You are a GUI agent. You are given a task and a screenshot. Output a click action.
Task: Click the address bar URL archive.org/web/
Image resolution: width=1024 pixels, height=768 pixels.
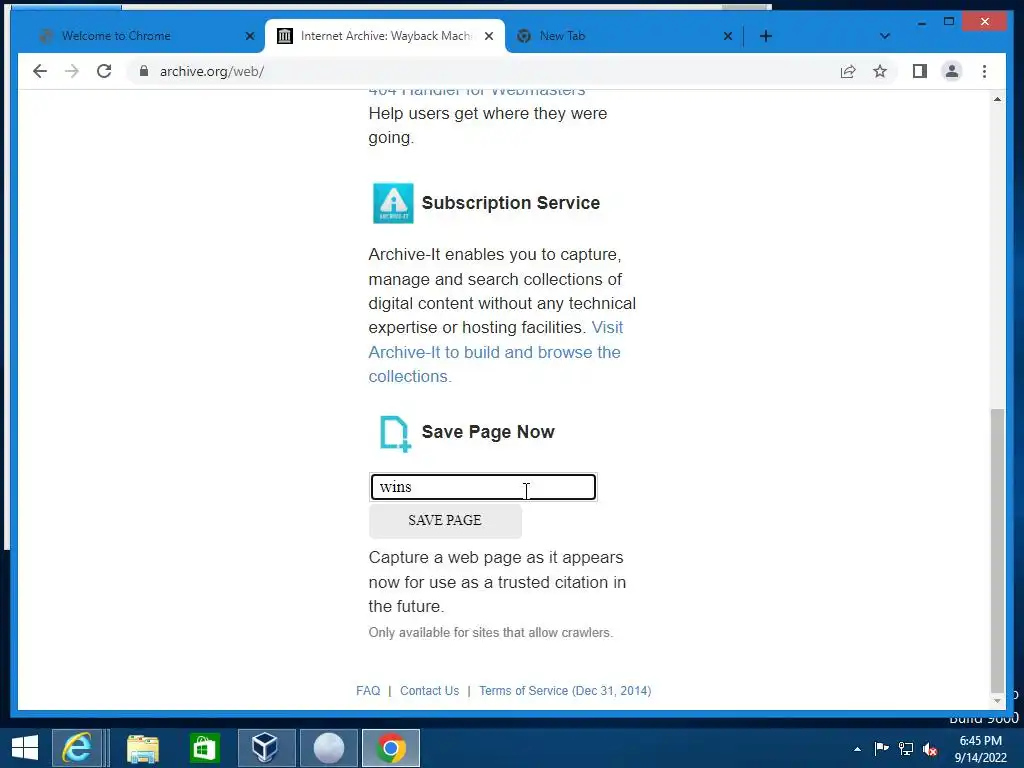(x=212, y=71)
